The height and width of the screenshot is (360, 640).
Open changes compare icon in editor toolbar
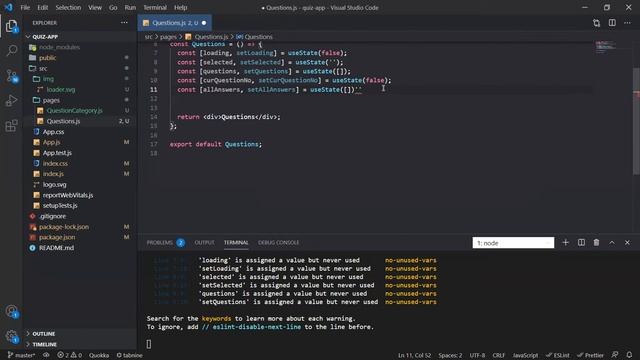(x=596, y=23)
